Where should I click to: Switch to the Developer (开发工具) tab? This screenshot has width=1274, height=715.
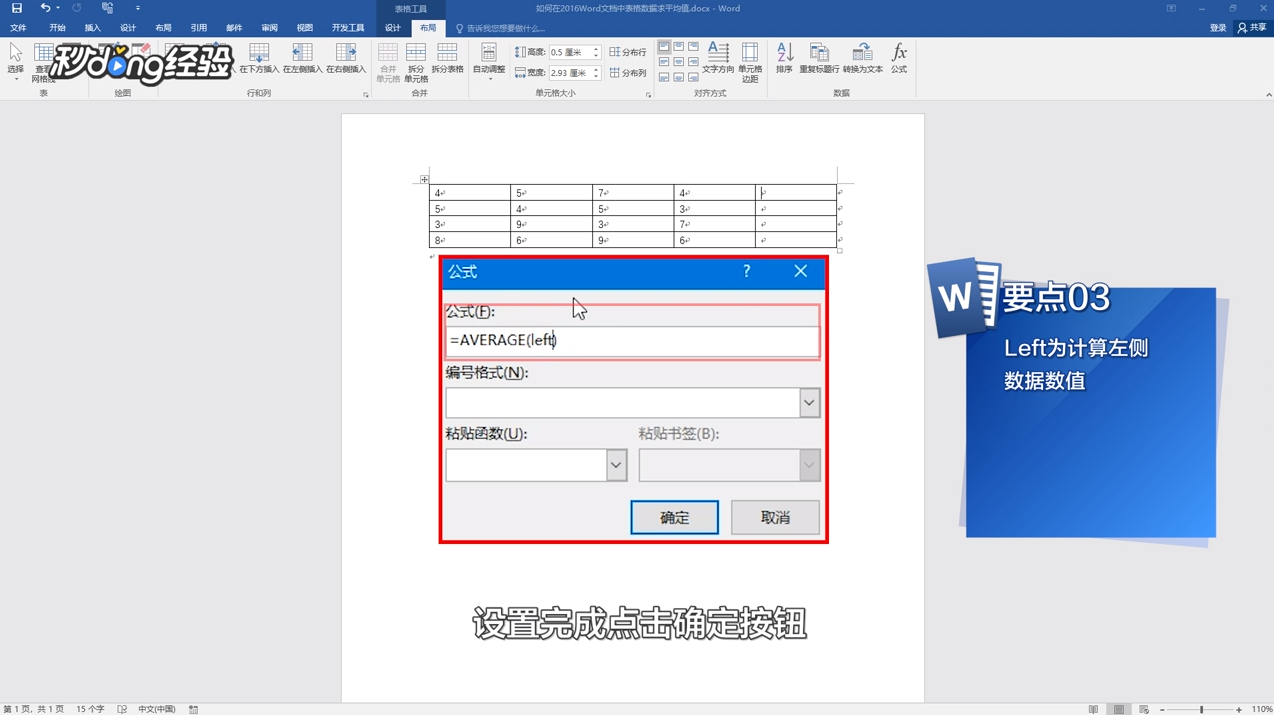[x=348, y=28]
